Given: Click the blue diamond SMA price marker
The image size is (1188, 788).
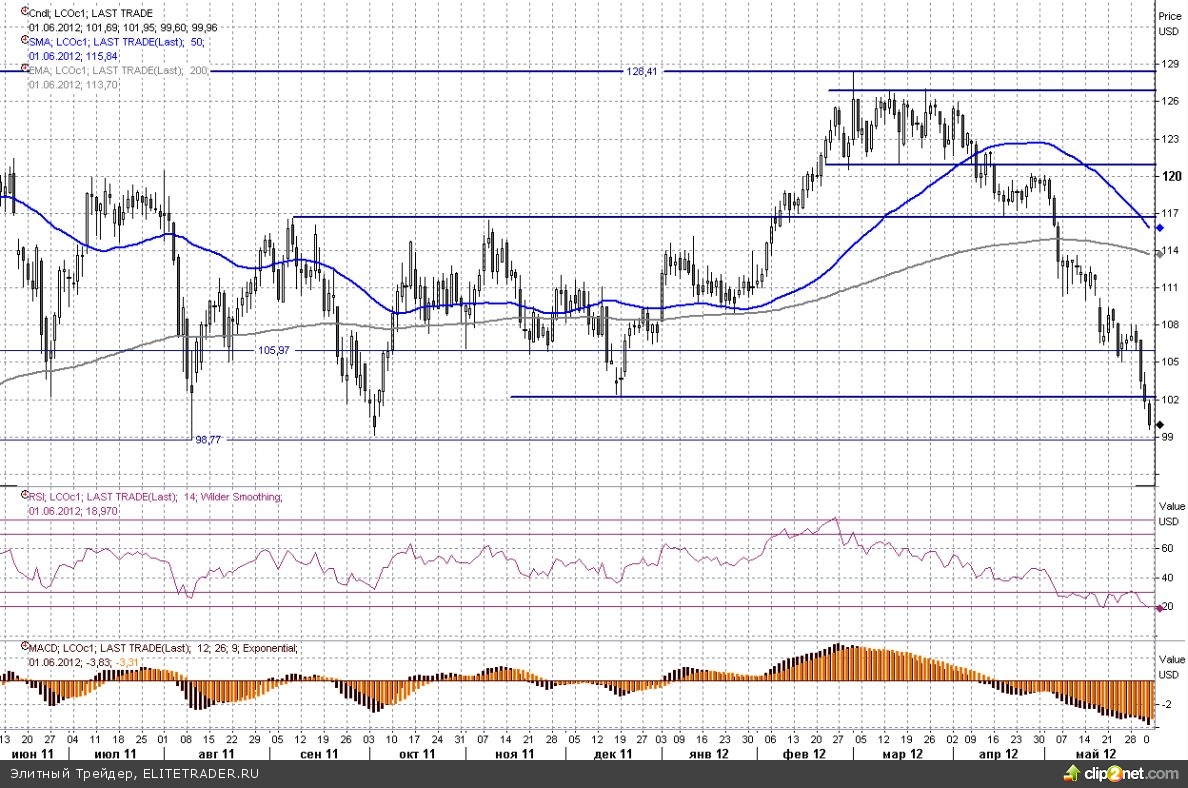Looking at the screenshot, I should [x=1159, y=229].
